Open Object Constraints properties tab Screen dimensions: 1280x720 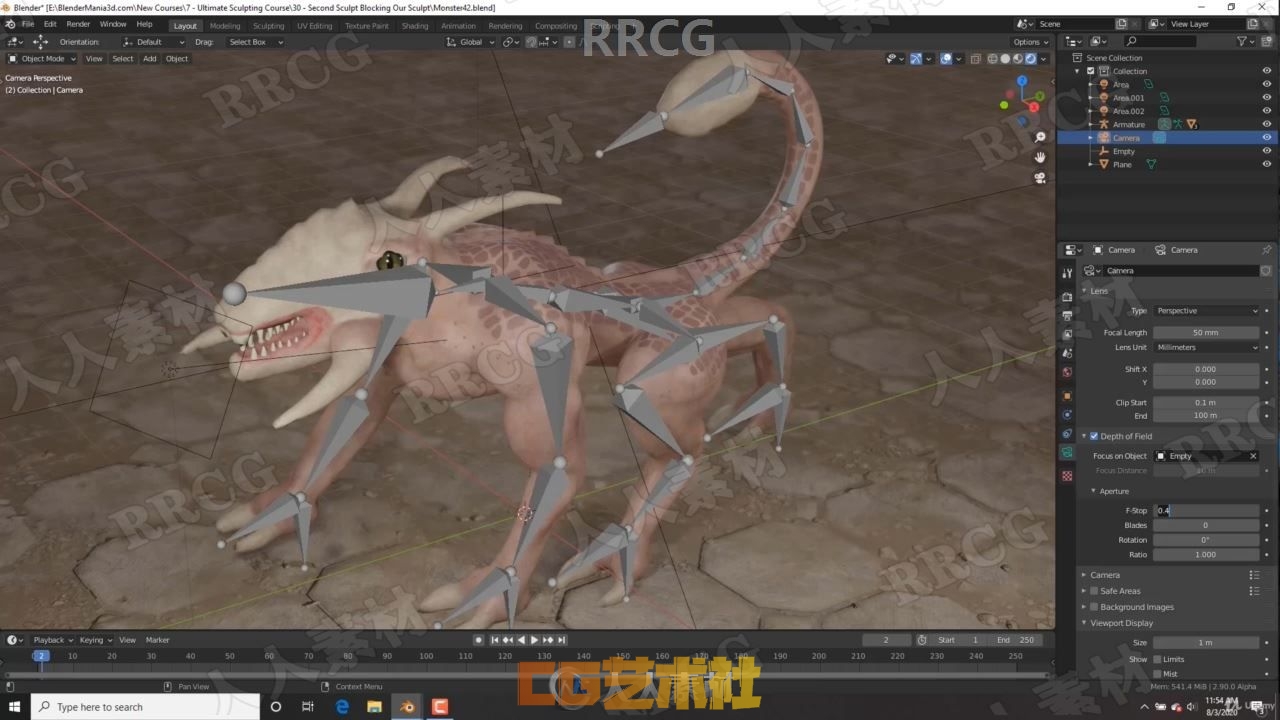1067,434
